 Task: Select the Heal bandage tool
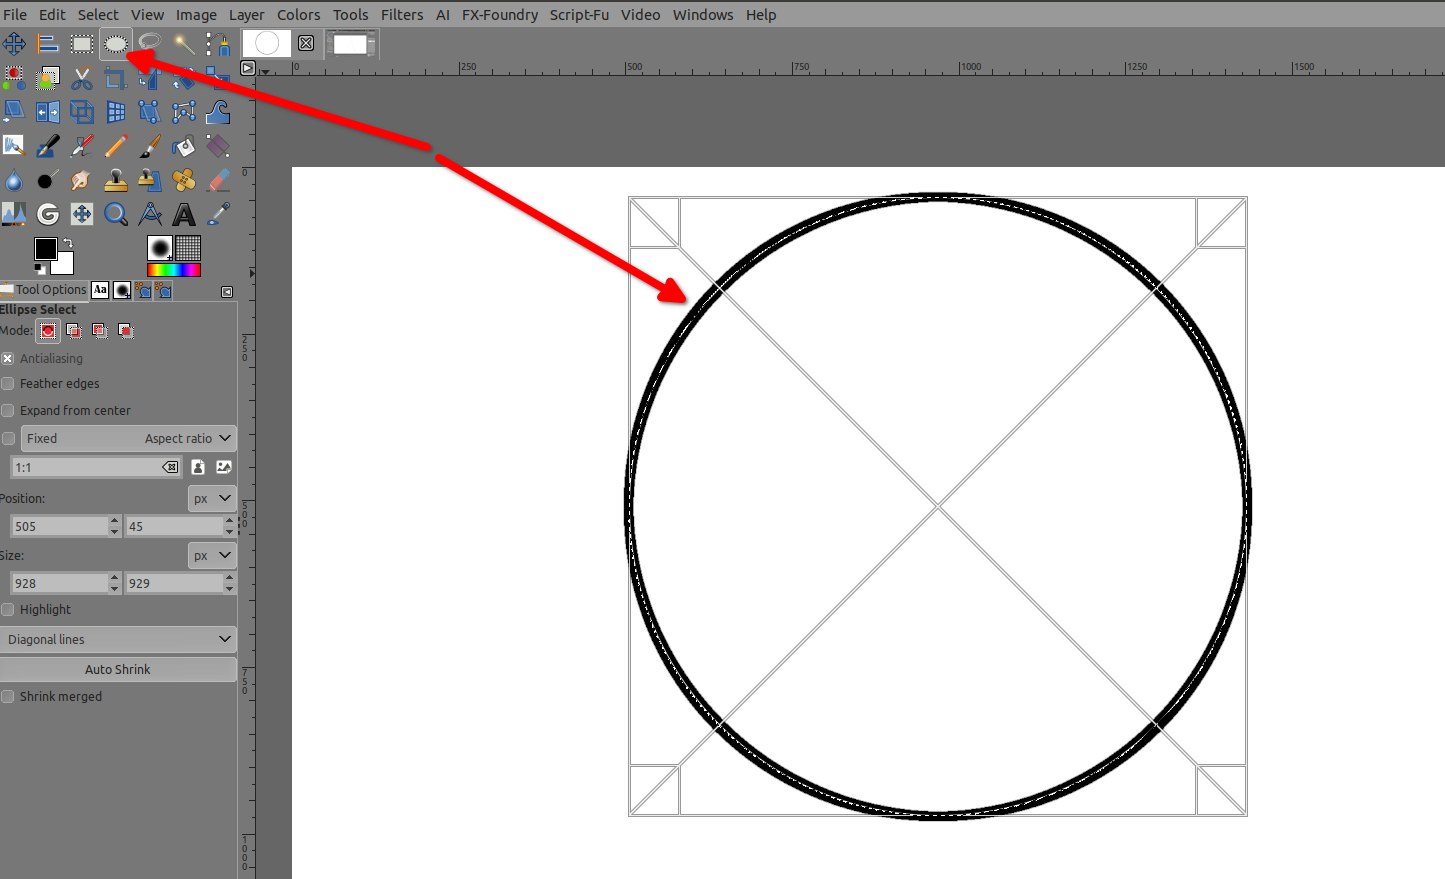[184, 180]
